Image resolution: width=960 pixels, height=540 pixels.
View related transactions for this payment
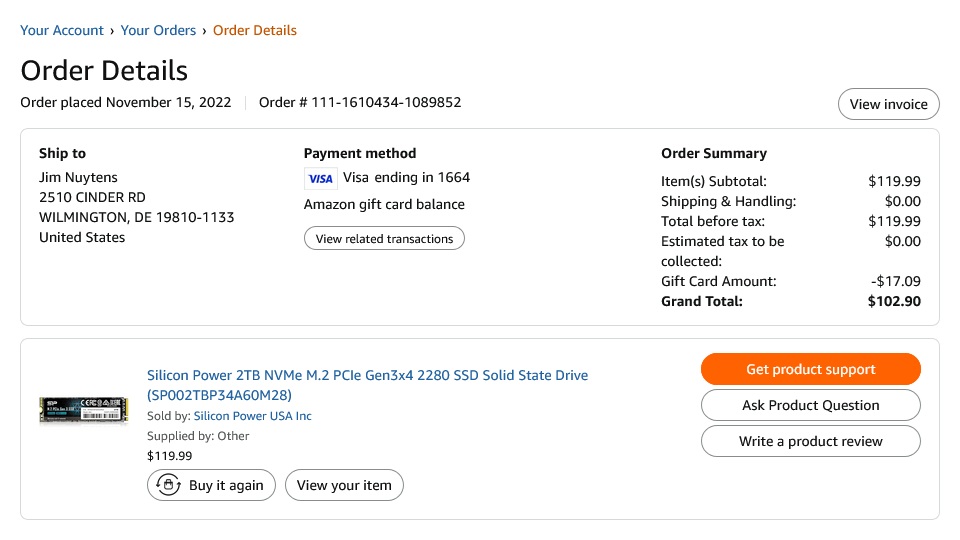tap(384, 239)
